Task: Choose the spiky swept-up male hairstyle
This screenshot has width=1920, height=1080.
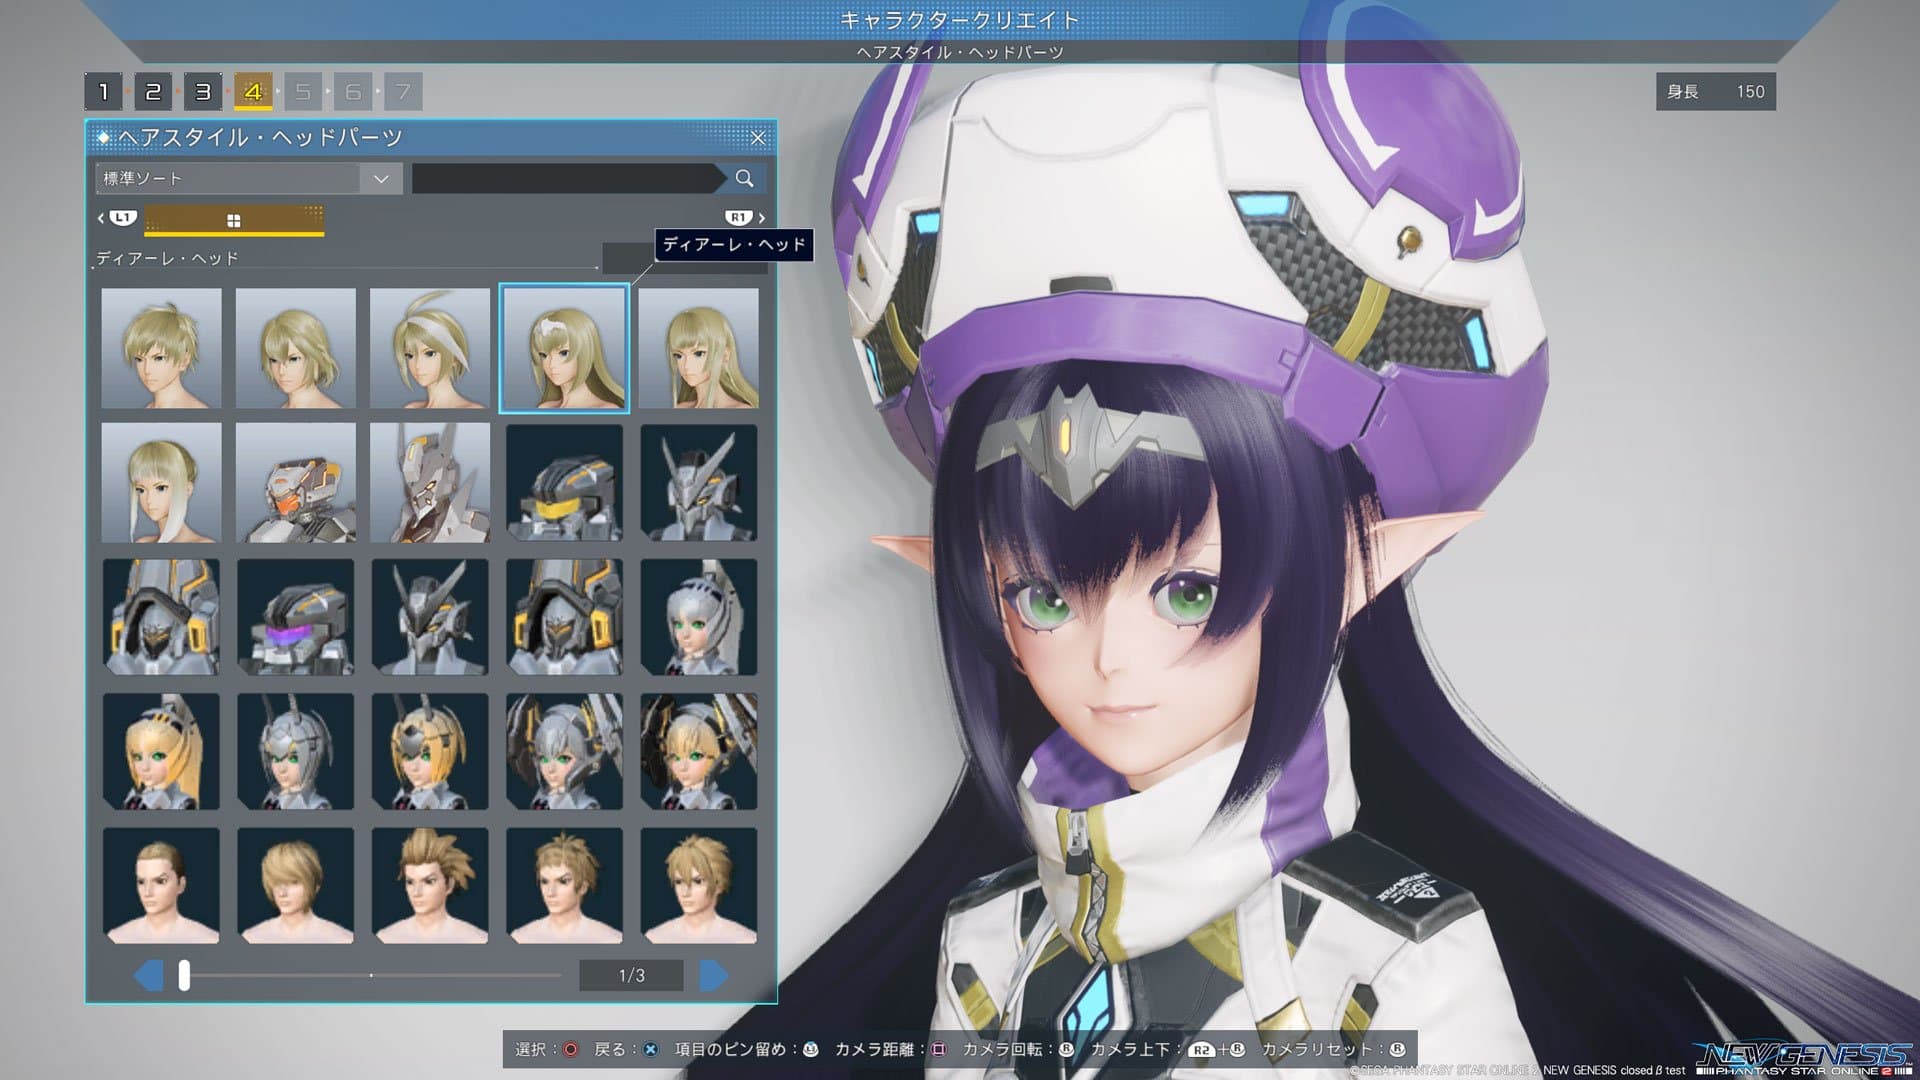Action: coord(430,886)
